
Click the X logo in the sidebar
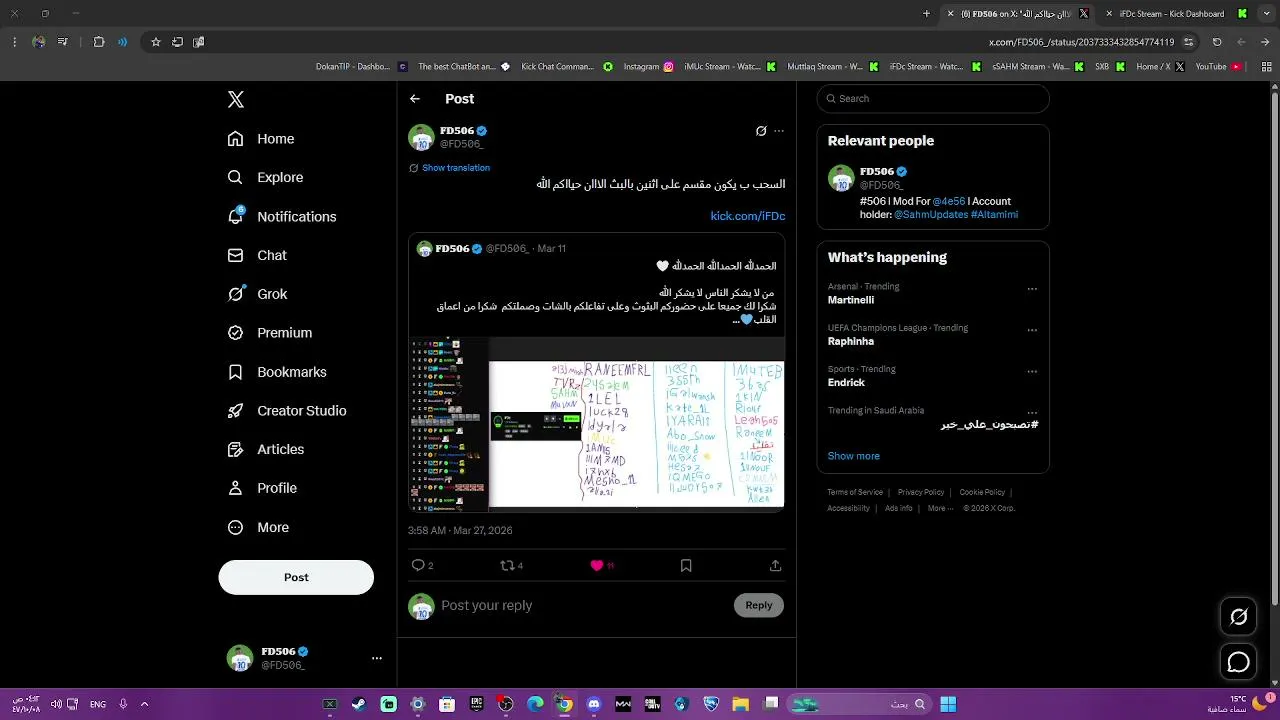[236, 99]
